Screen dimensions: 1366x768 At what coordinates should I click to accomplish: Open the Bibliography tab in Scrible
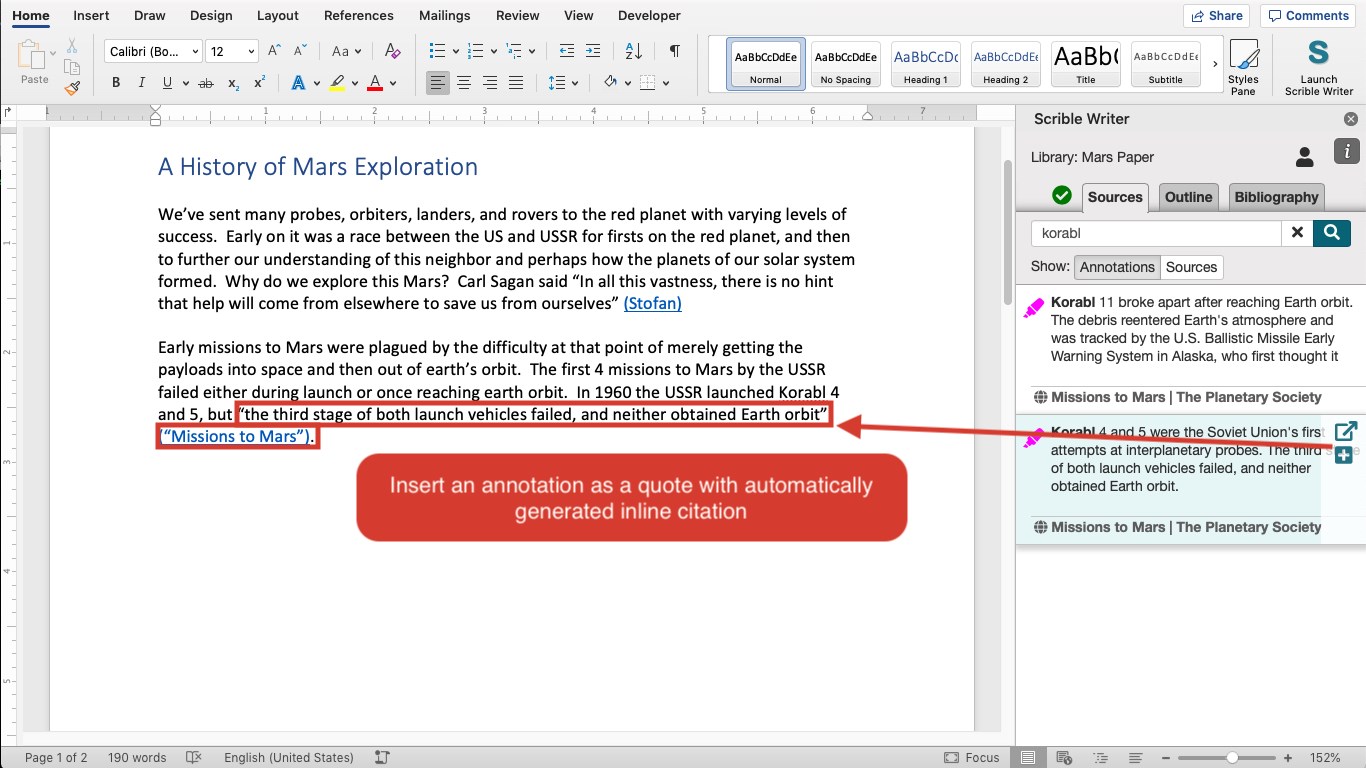coord(1275,197)
